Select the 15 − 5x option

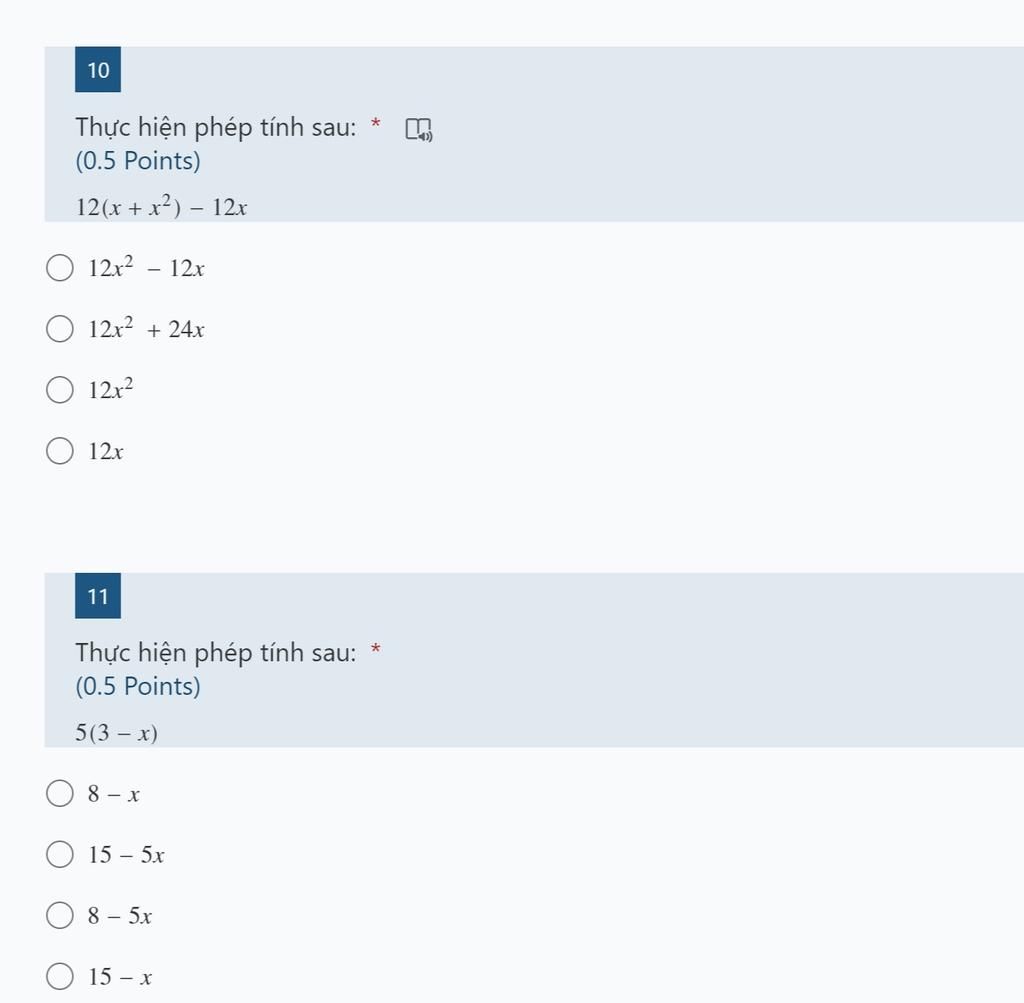click(60, 855)
